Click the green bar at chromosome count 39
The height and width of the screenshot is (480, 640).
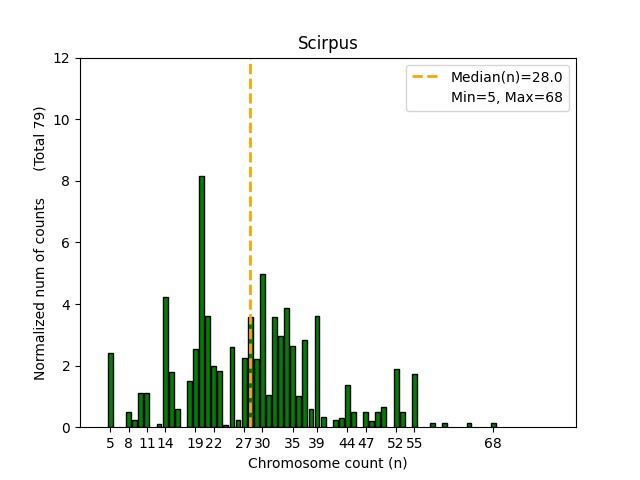(x=317, y=372)
